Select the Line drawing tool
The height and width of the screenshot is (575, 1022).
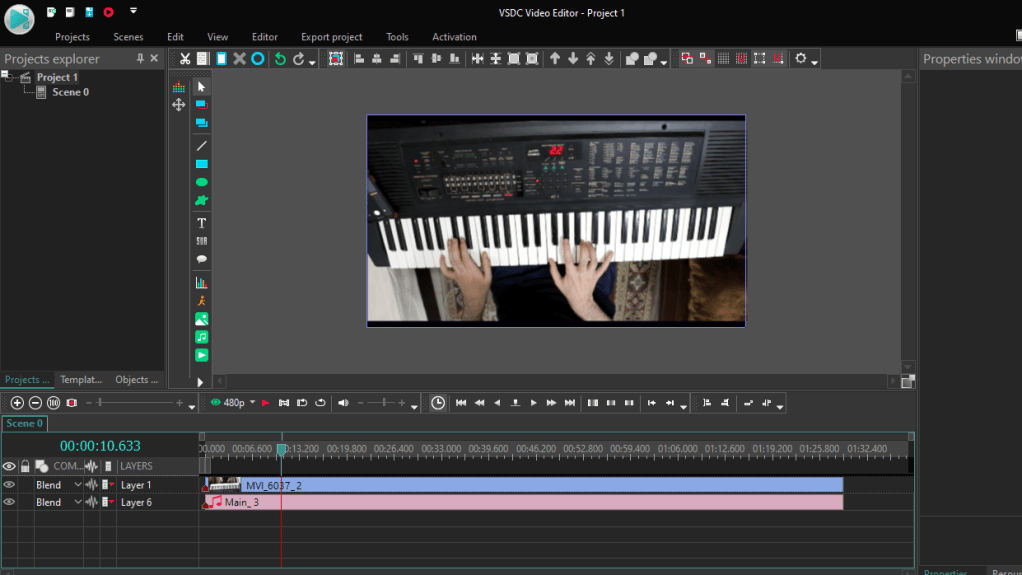point(201,146)
